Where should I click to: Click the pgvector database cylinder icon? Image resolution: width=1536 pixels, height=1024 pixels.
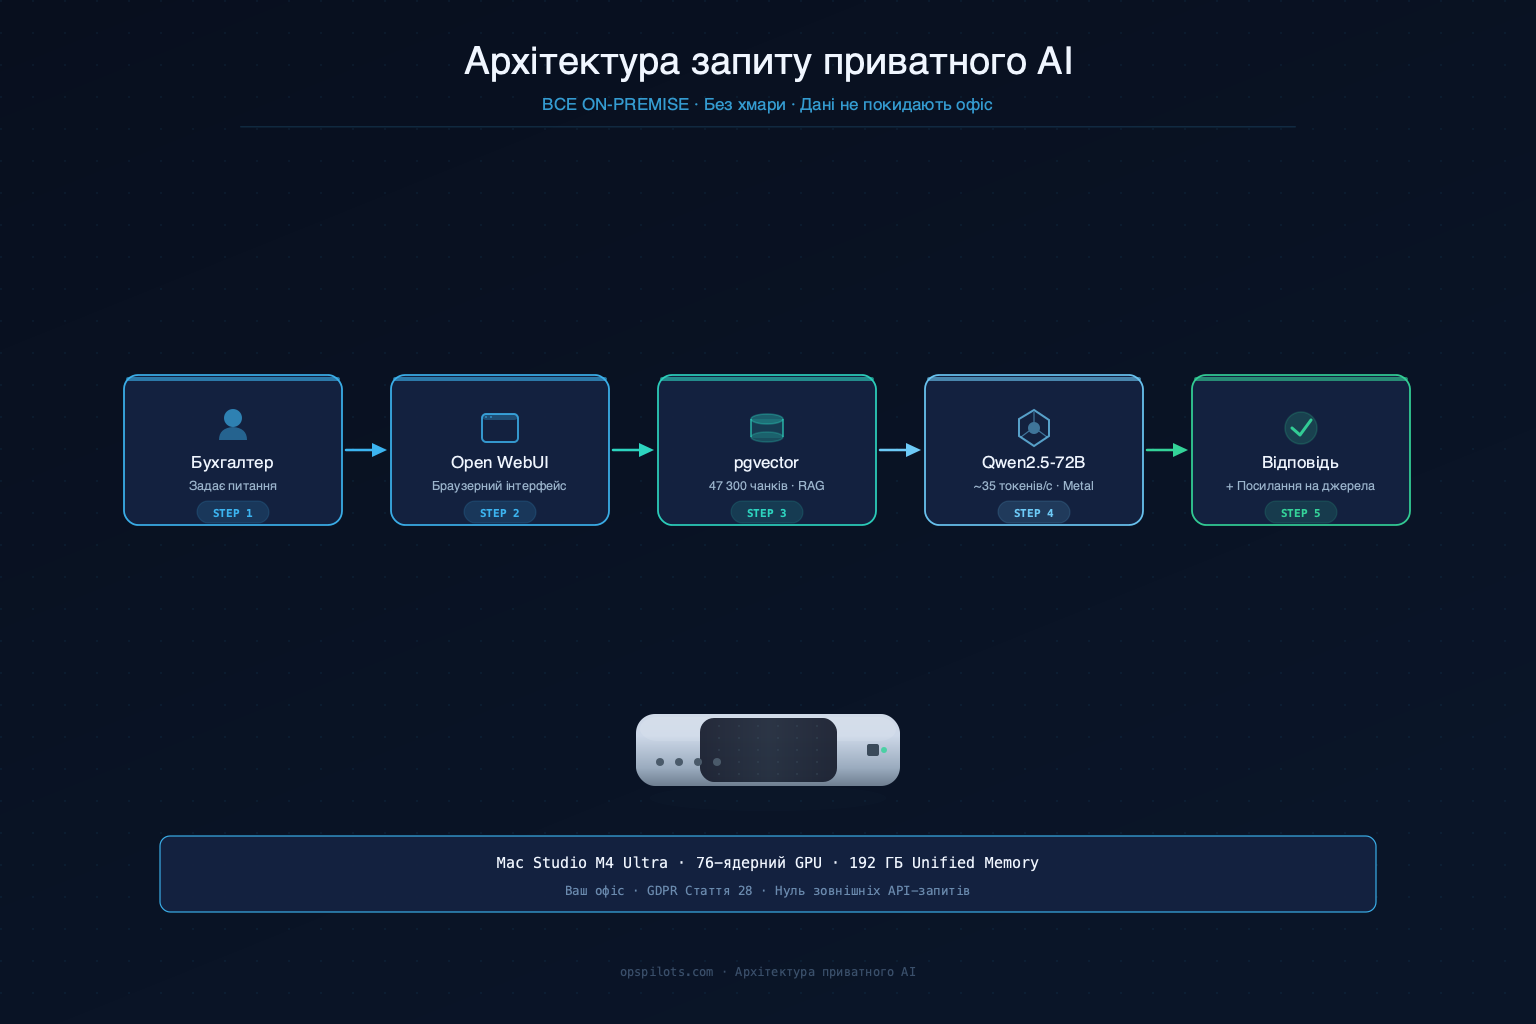(x=767, y=428)
